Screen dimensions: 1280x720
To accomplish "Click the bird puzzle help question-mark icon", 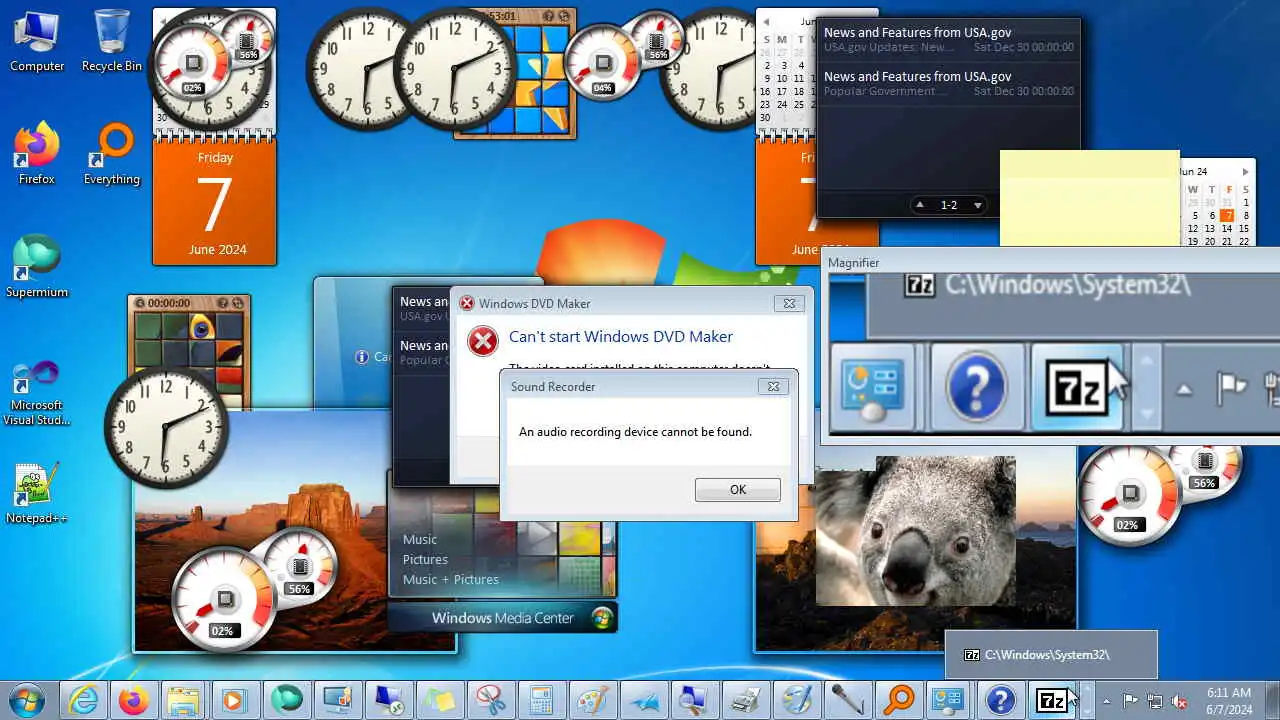I will pyautogui.click(x=222, y=302).
